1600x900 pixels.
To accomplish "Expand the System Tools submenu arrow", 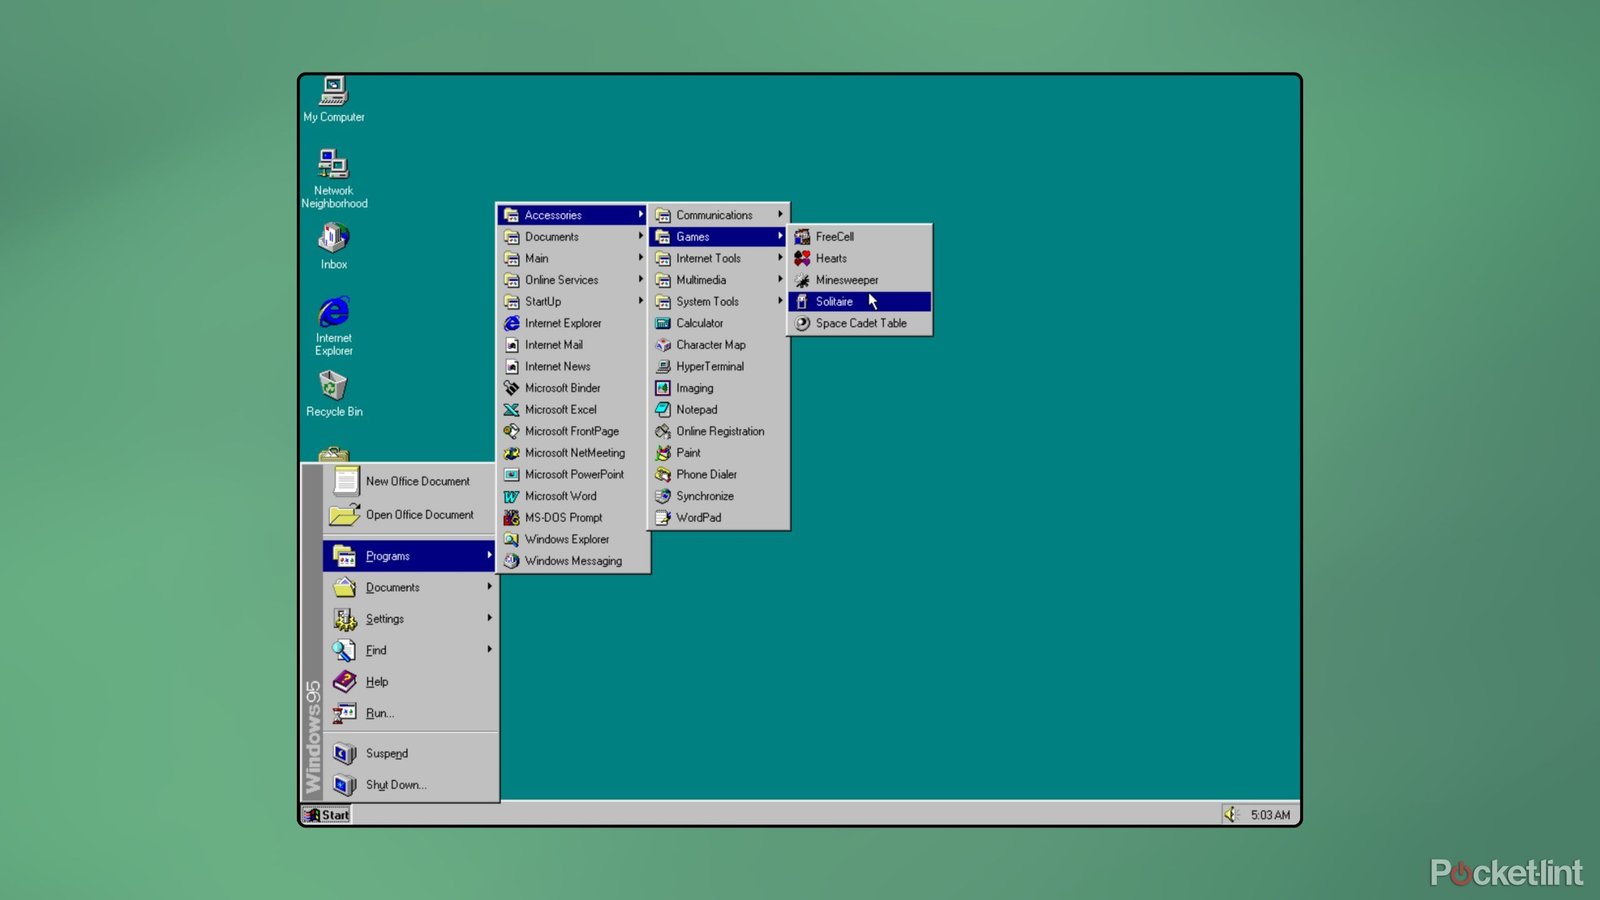I will pyautogui.click(x=780, y=301).
